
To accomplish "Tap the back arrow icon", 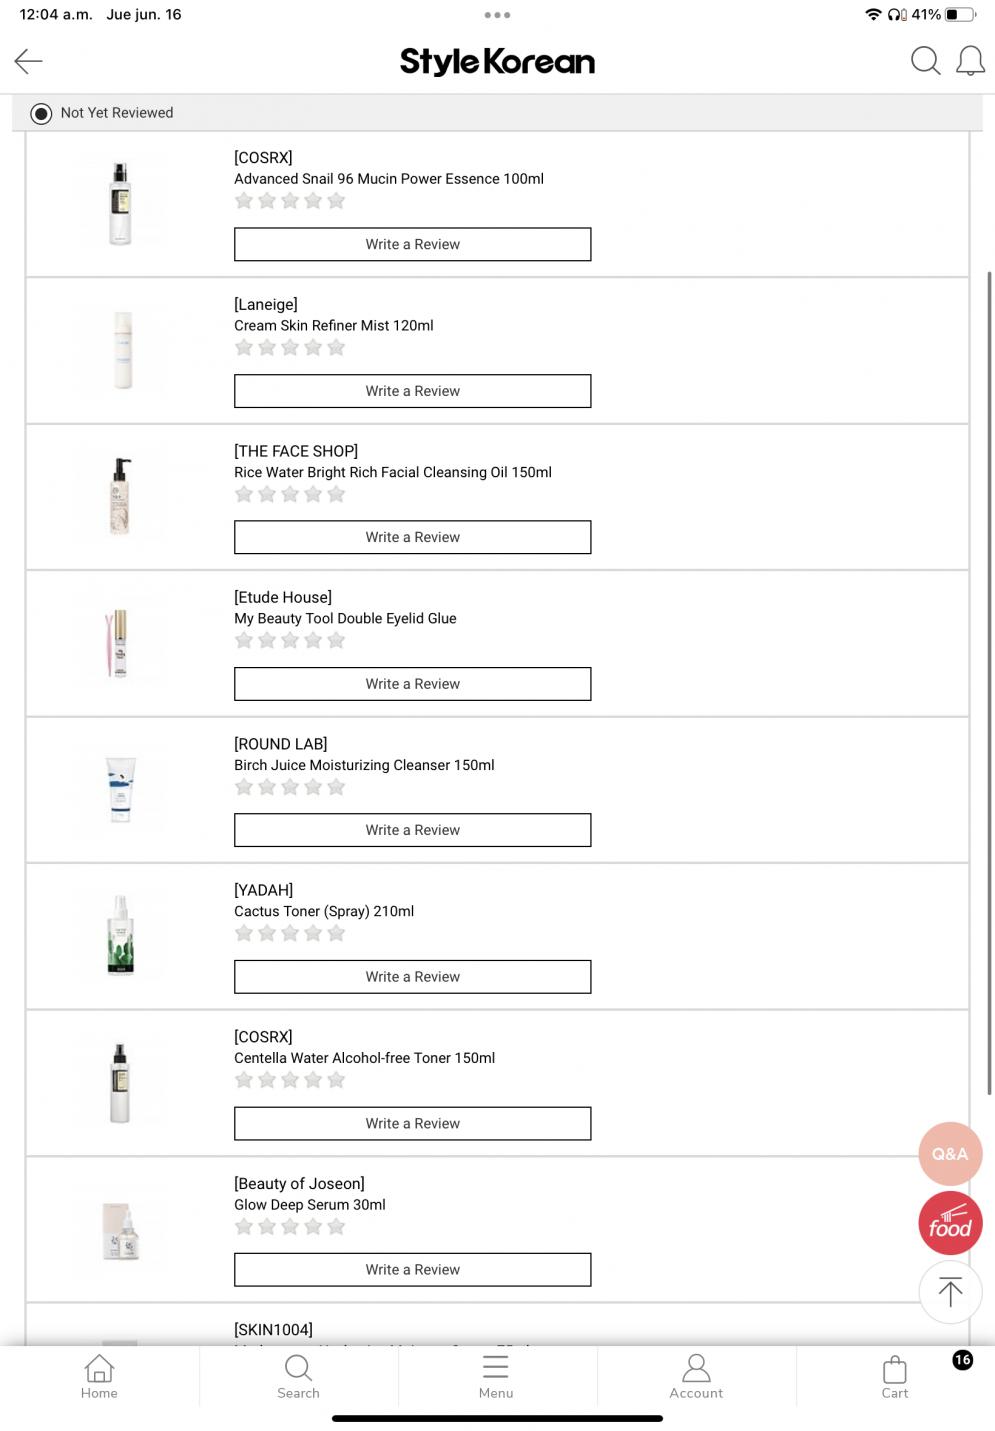I will 28,62.
